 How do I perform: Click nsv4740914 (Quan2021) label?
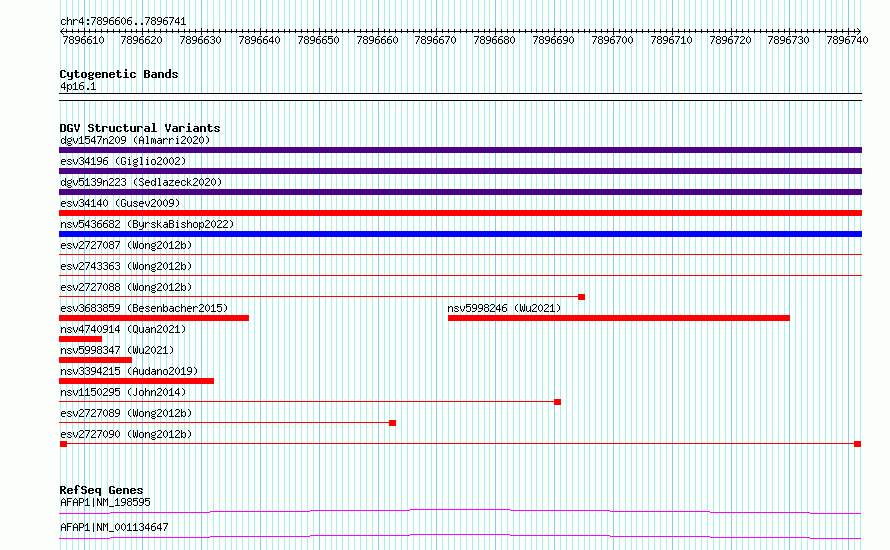(x=123, y=329)
